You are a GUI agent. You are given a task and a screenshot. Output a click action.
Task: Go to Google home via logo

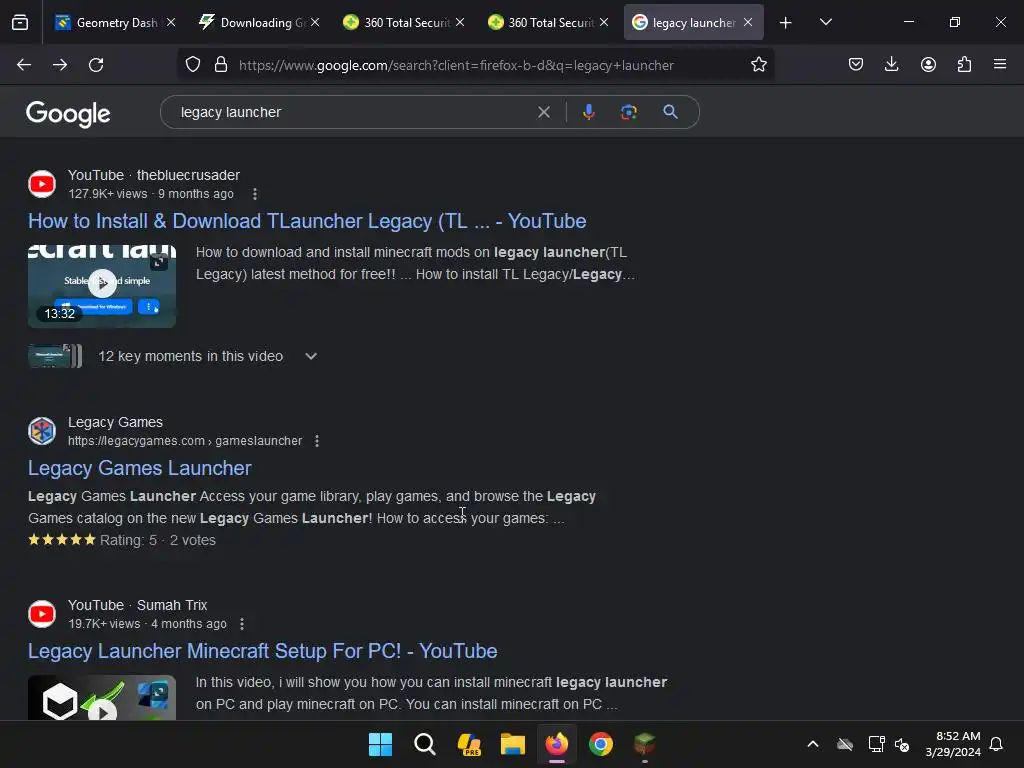point(68,114)
